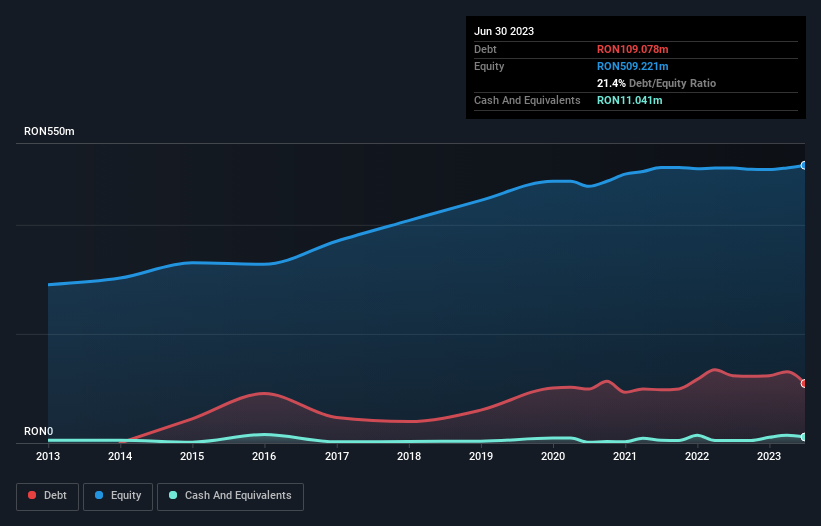
Task: Click the Jun 30 2023 tooltip date
Action: click(504, 31)
